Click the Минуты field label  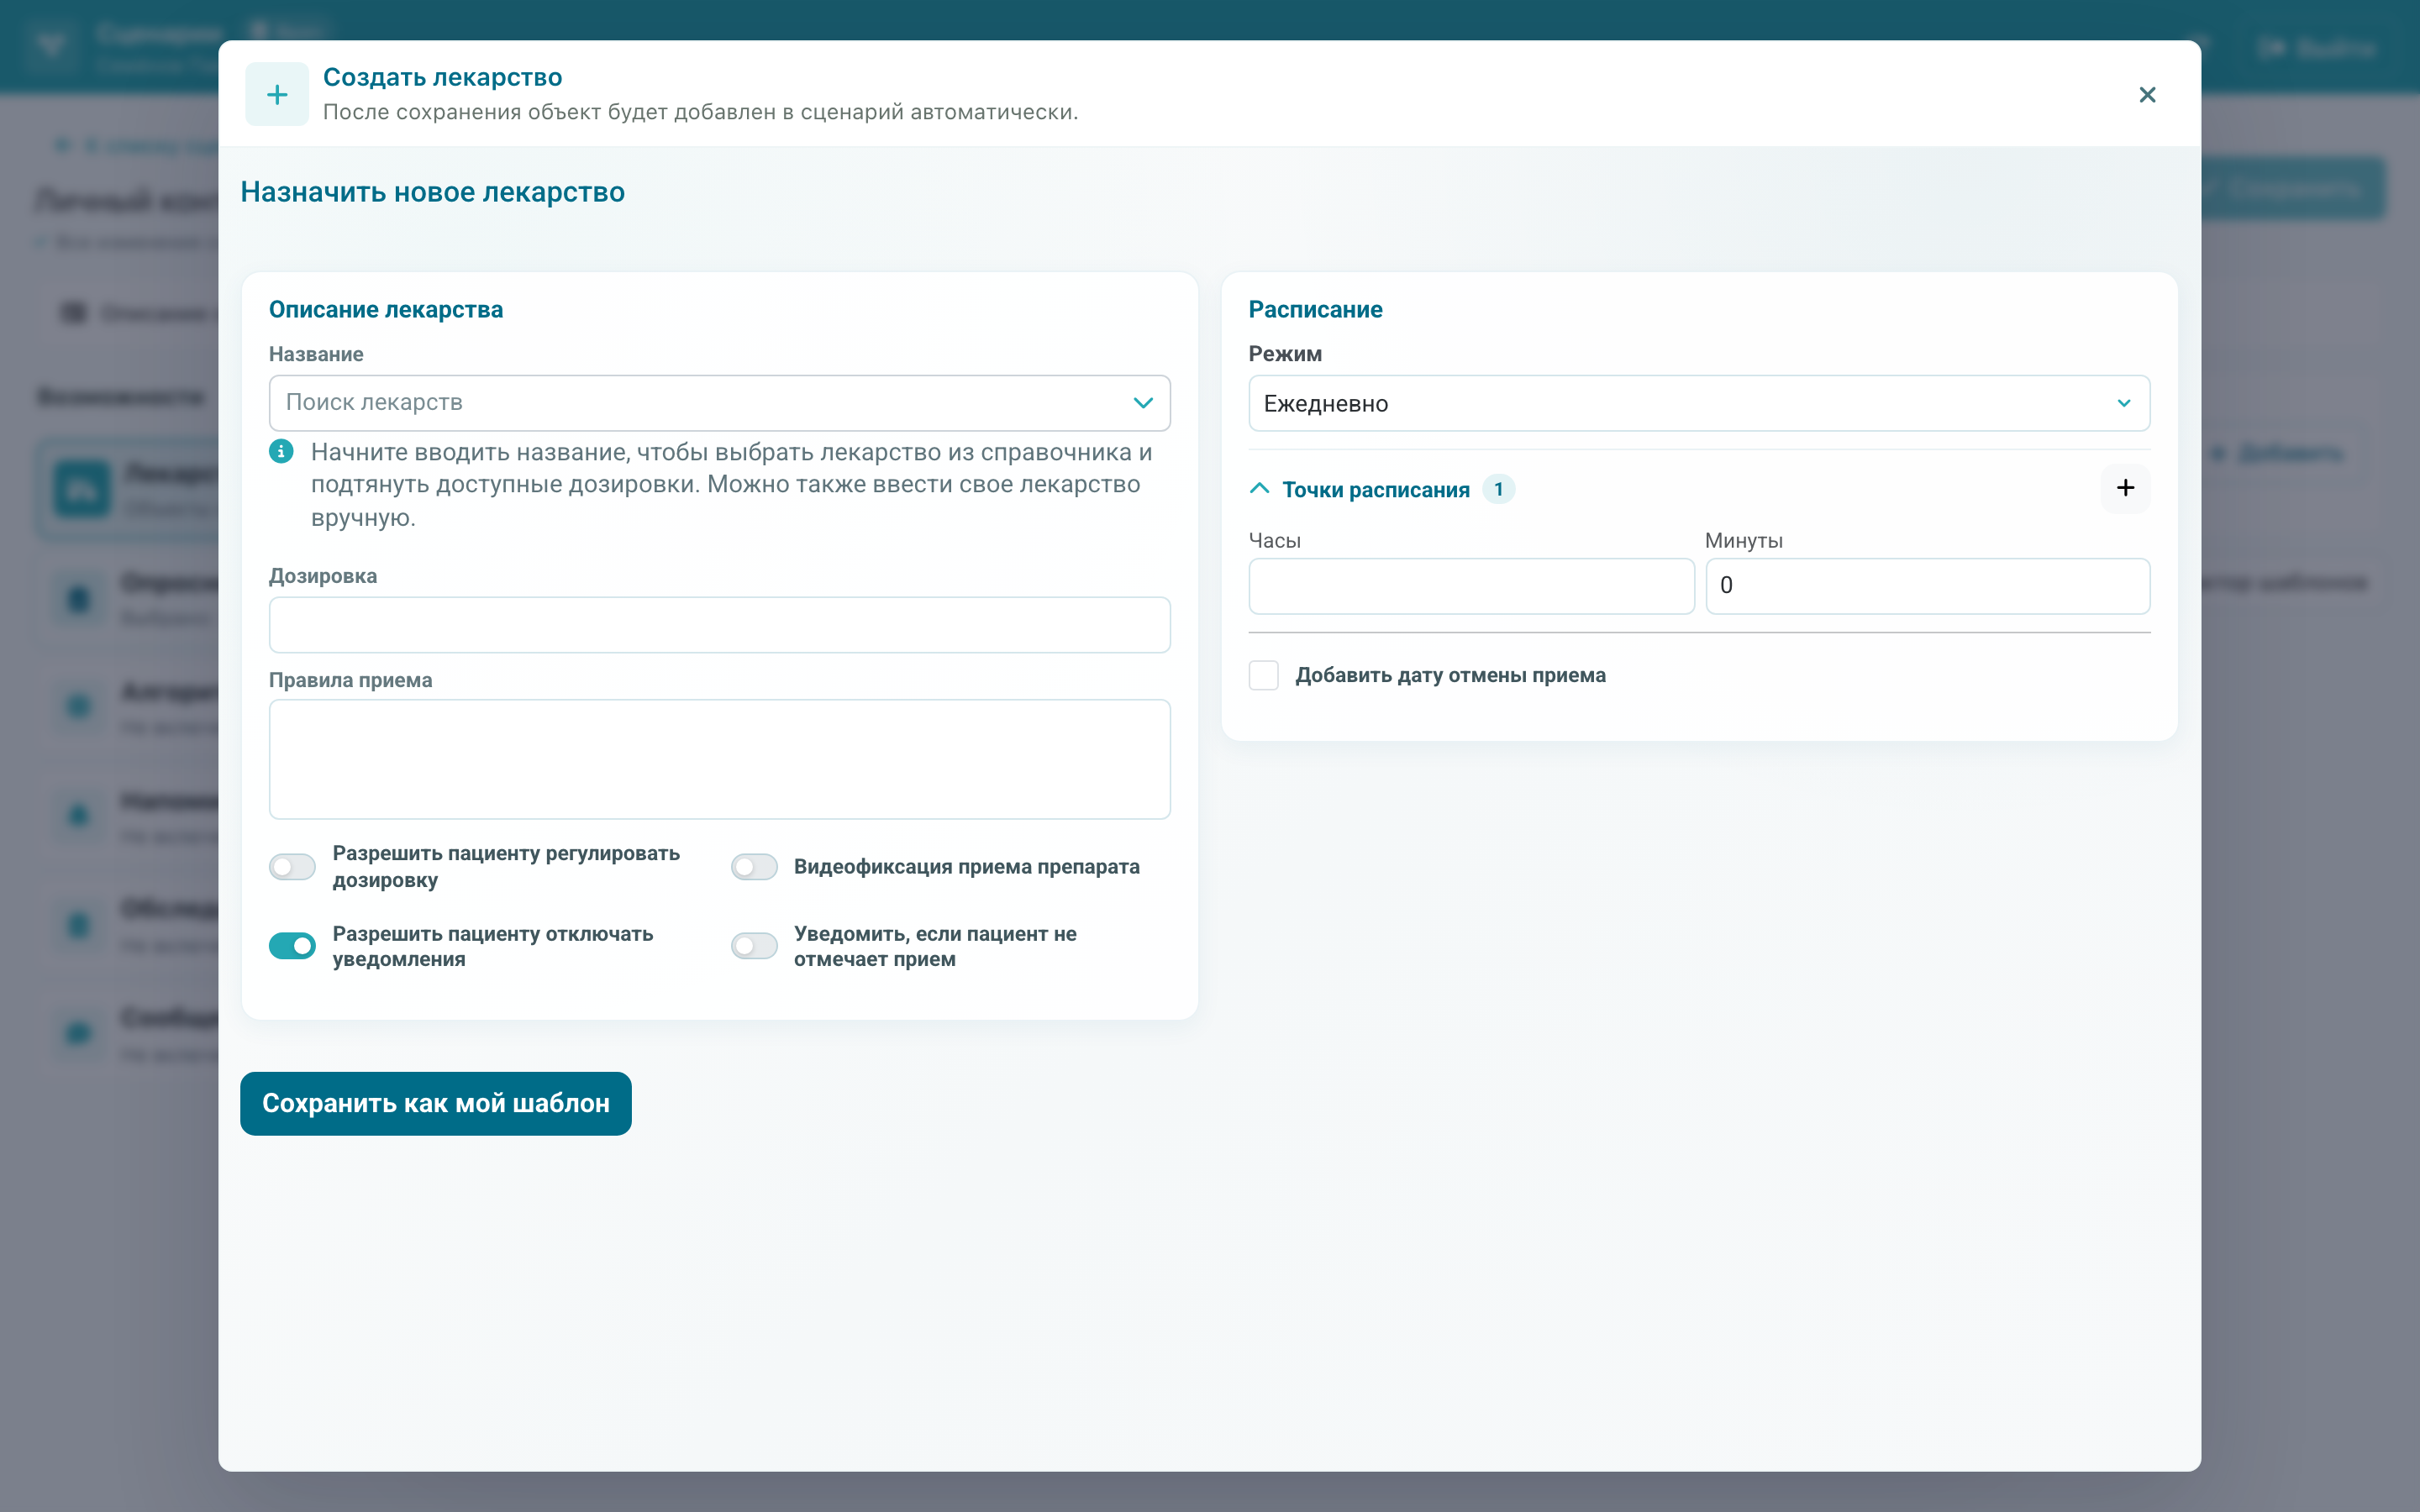[1744, 541]
